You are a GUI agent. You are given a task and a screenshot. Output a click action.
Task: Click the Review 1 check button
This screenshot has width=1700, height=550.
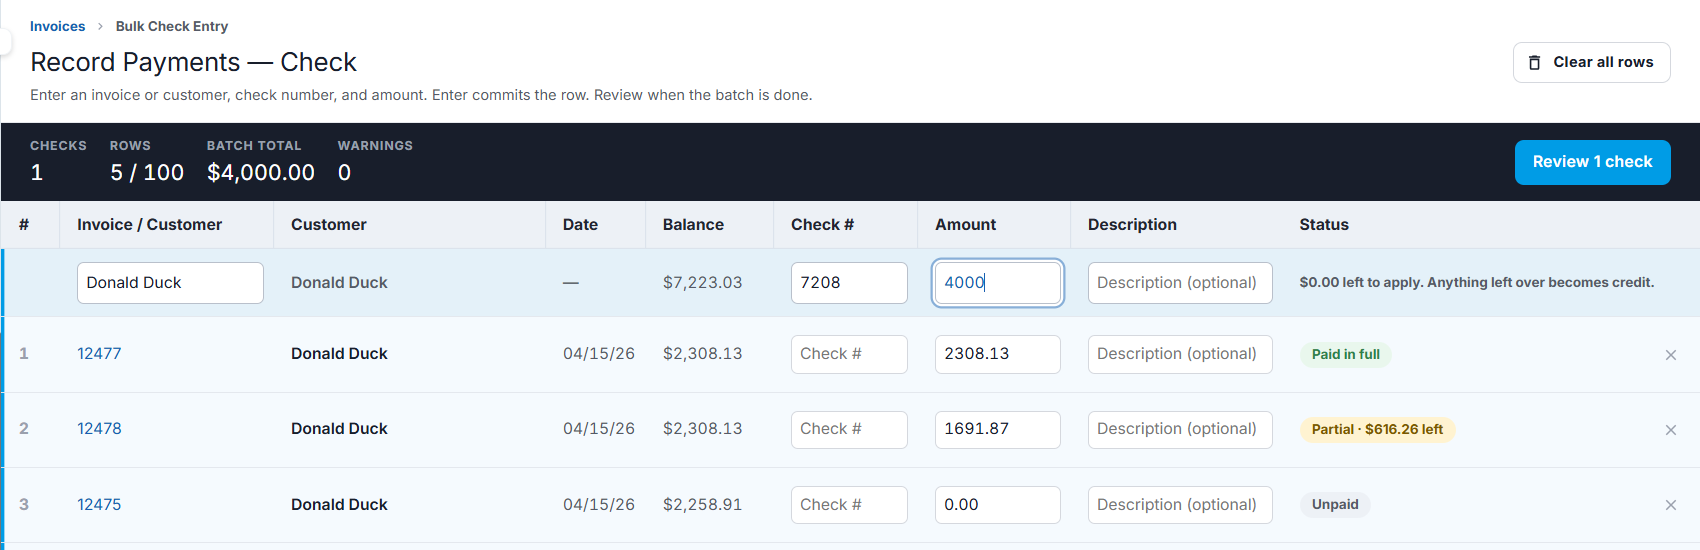pyautogui.click(x=1592, y=162)
